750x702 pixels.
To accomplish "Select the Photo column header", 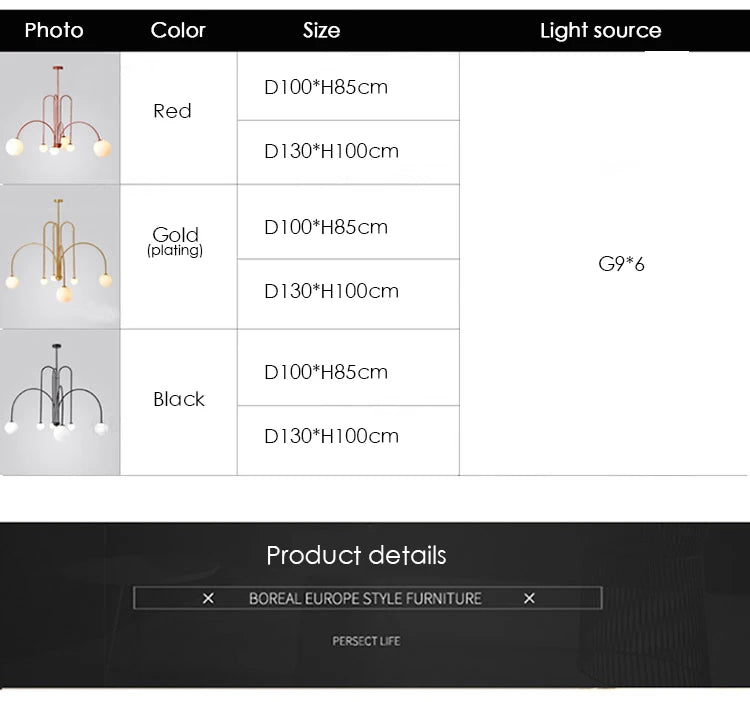I will (x=54, y=30).
